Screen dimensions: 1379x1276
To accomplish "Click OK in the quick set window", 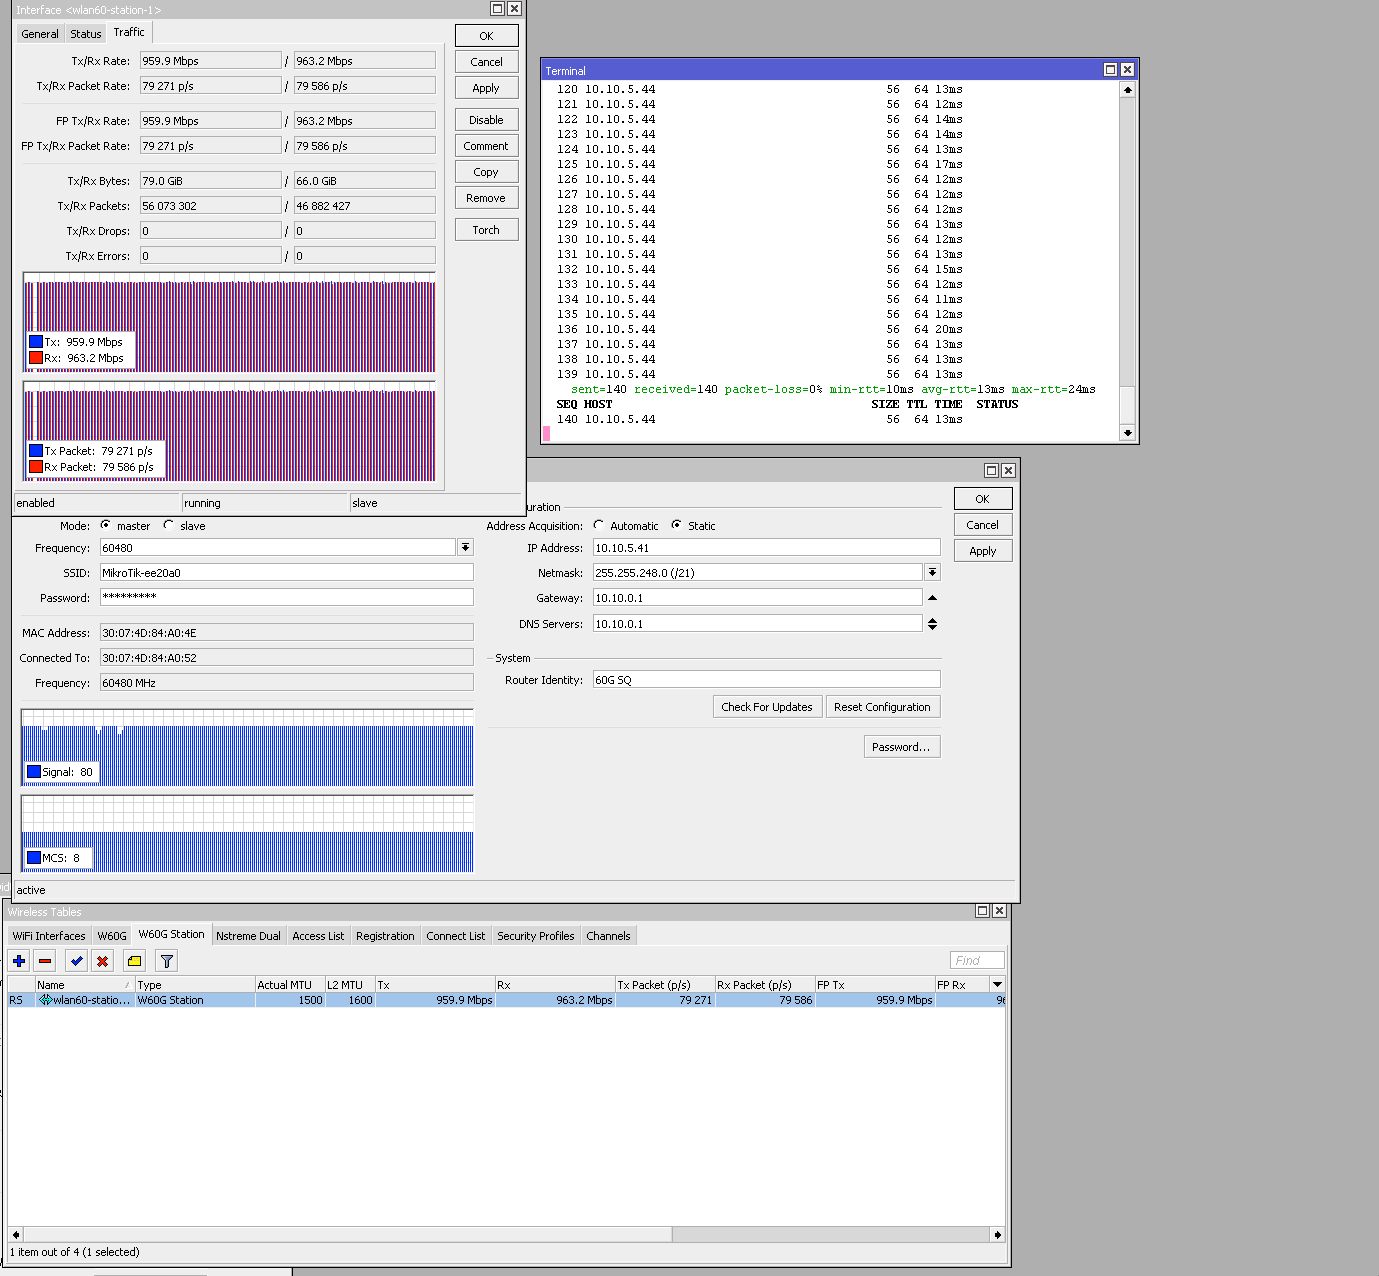I will [x=982, y=499].
